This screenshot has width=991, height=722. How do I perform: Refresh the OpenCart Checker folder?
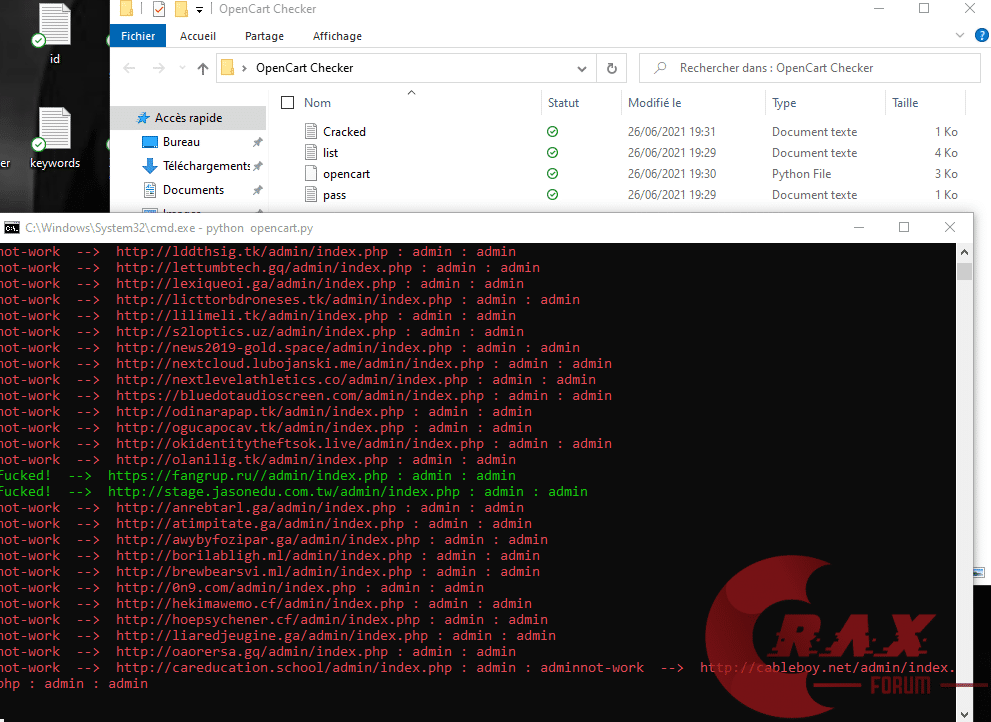(x=612, y=68)
